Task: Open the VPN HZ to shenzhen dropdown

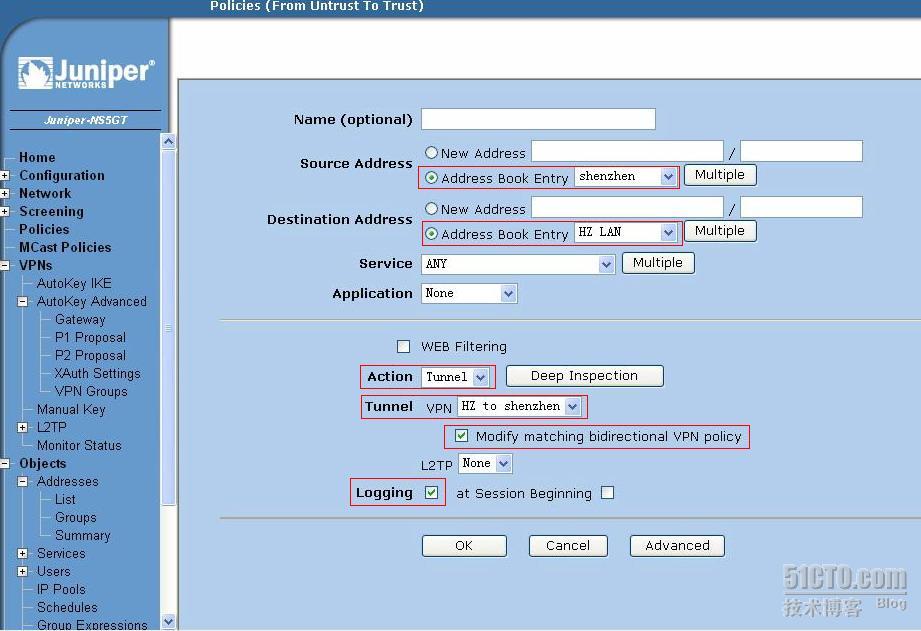Action: (519, 406)
